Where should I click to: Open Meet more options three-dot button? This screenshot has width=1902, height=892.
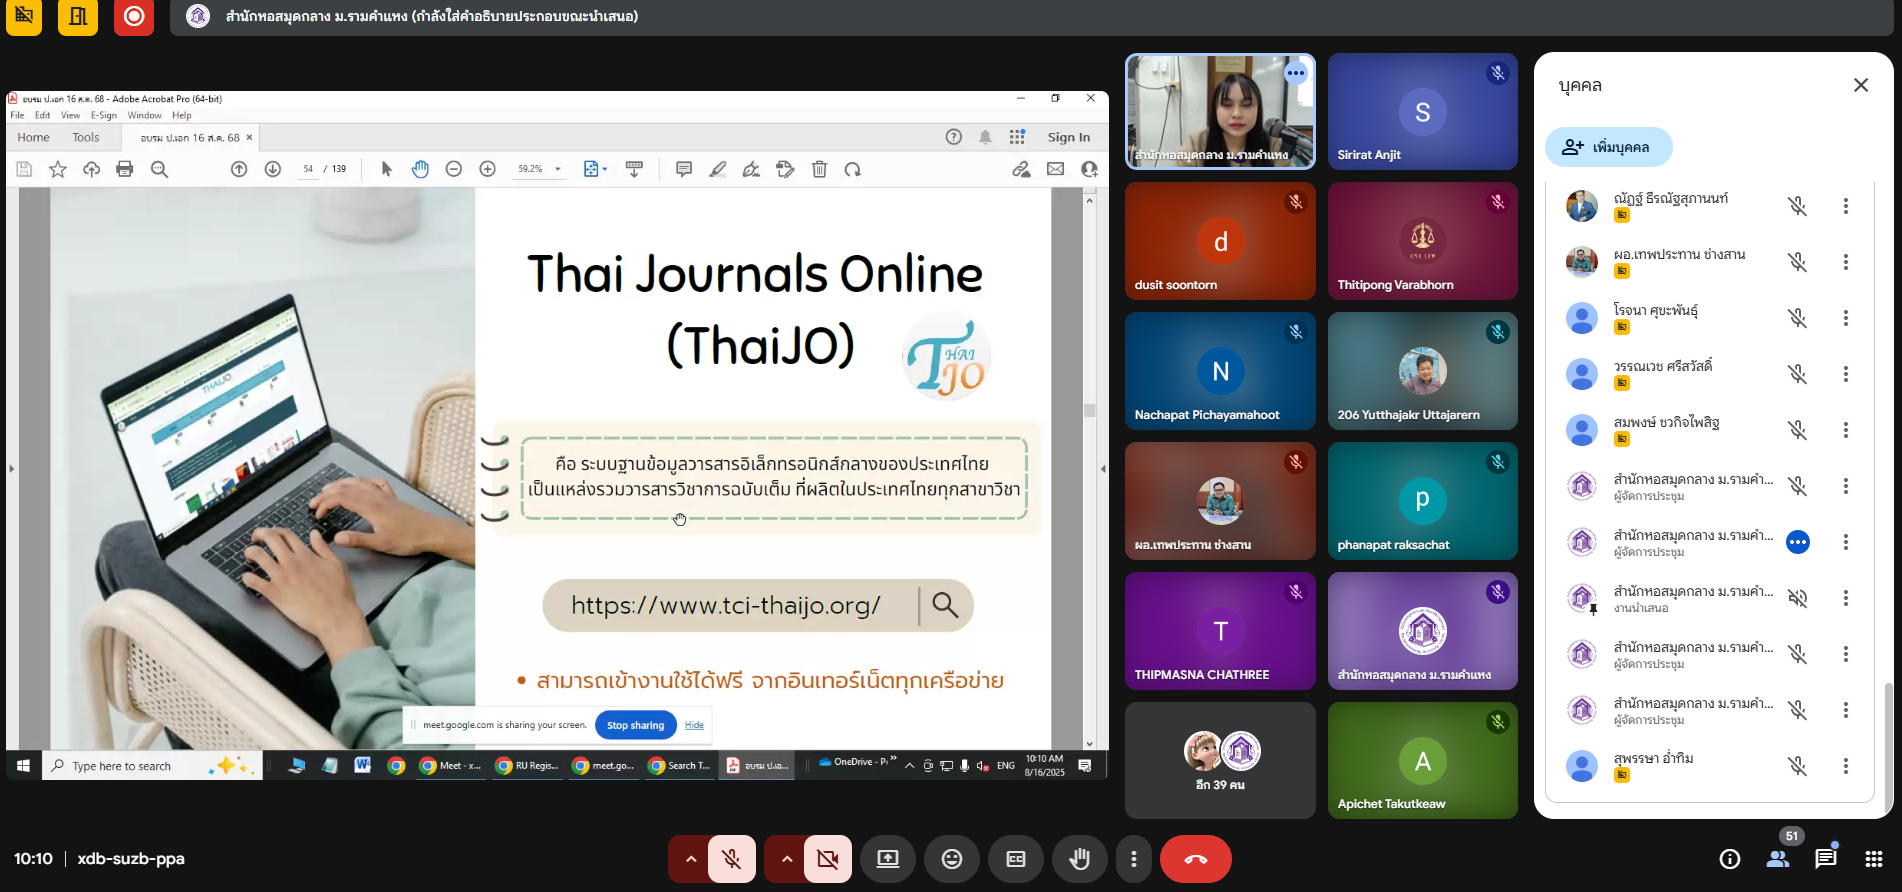pos(1133,859)
